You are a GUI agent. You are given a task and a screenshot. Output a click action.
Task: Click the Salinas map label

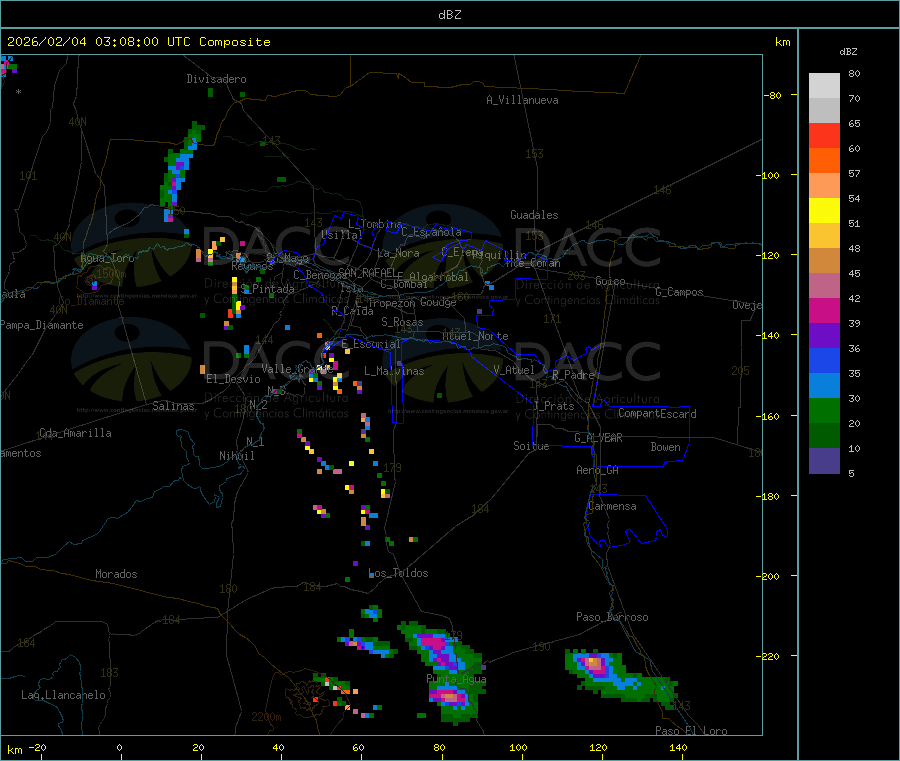173,406
